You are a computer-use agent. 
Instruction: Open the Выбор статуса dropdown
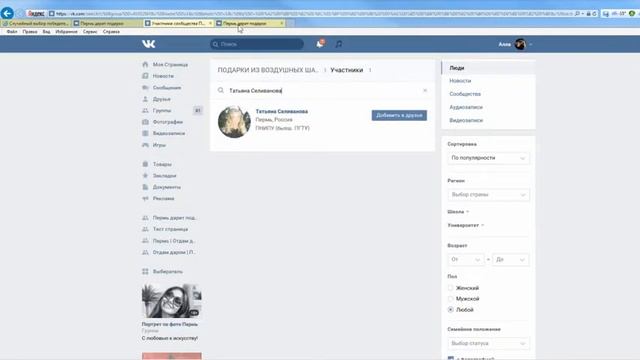pyautogui.click(x=488, y=343)
